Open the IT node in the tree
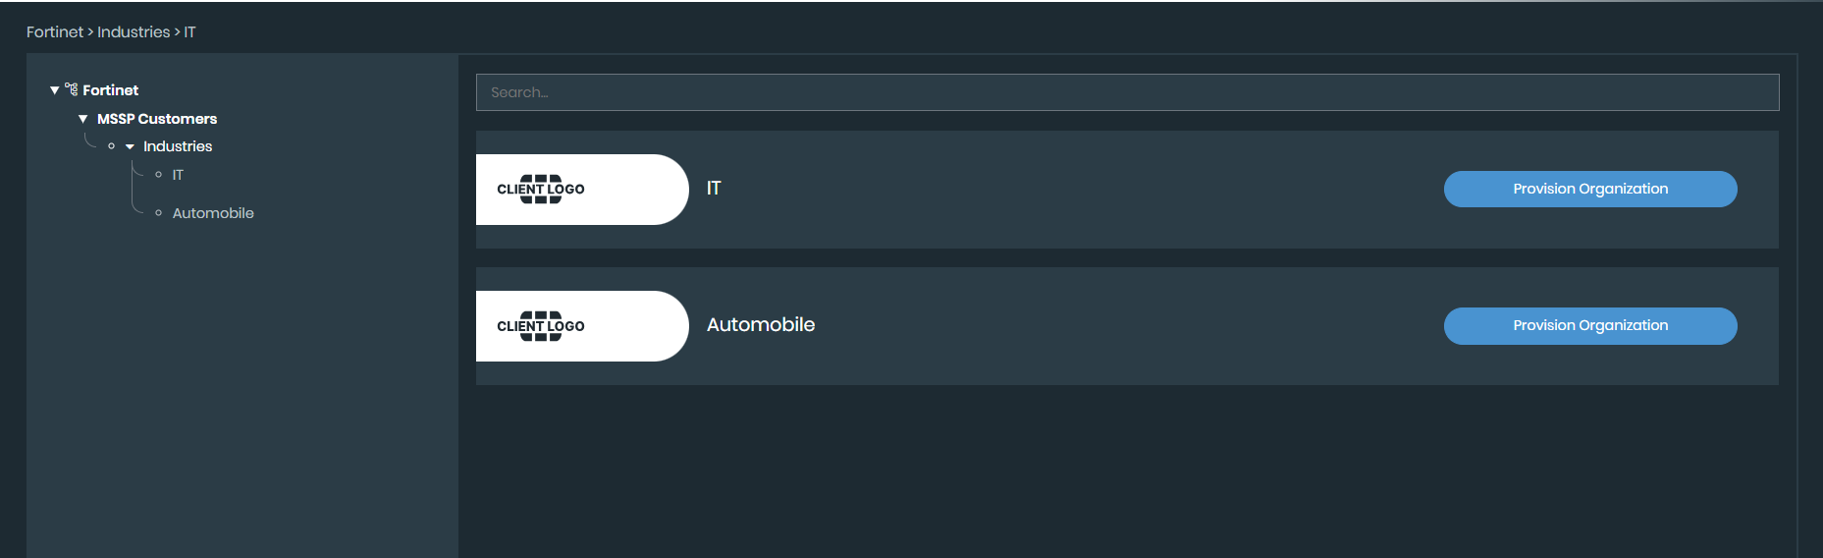The width and height of the screenshot is (1823, 558). click(x=178, y=175)
